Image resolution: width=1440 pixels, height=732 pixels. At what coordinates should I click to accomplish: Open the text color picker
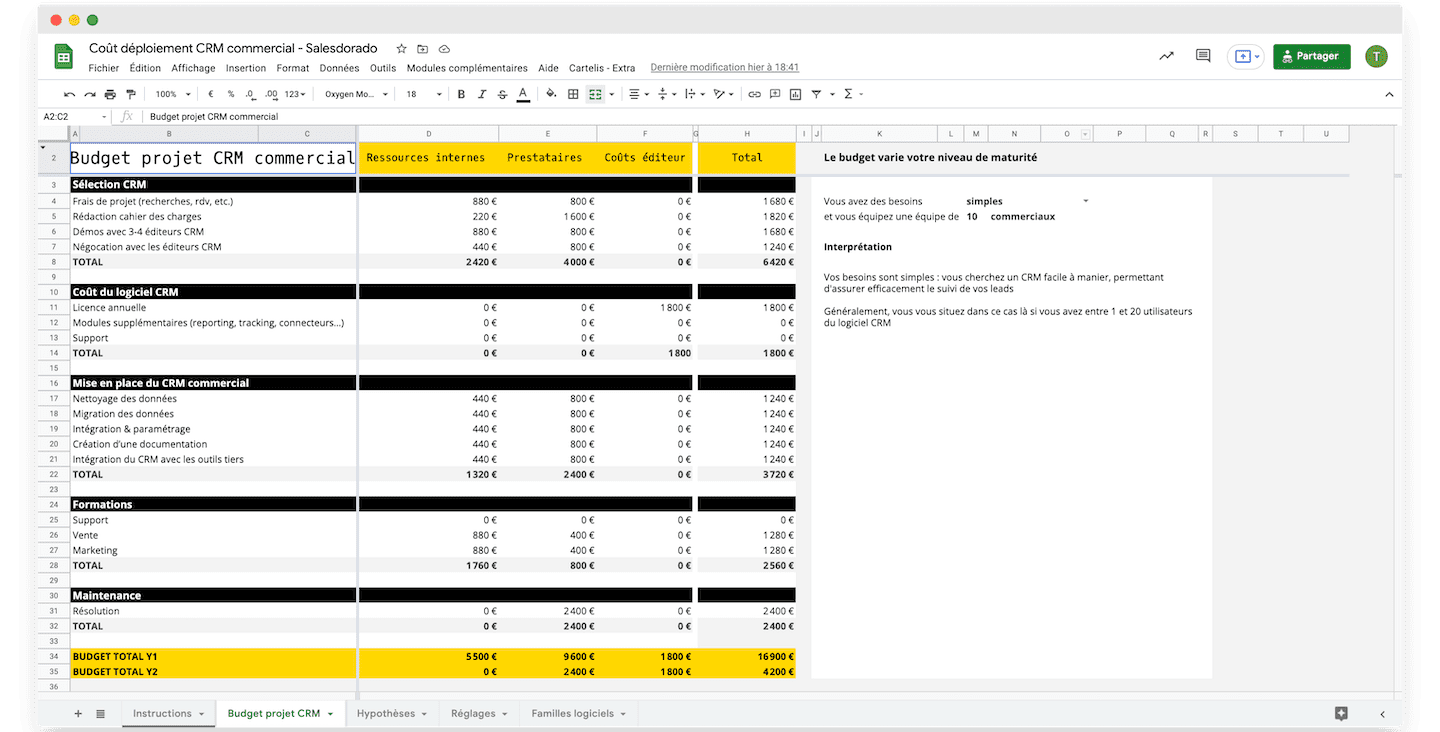click(522, 94)
